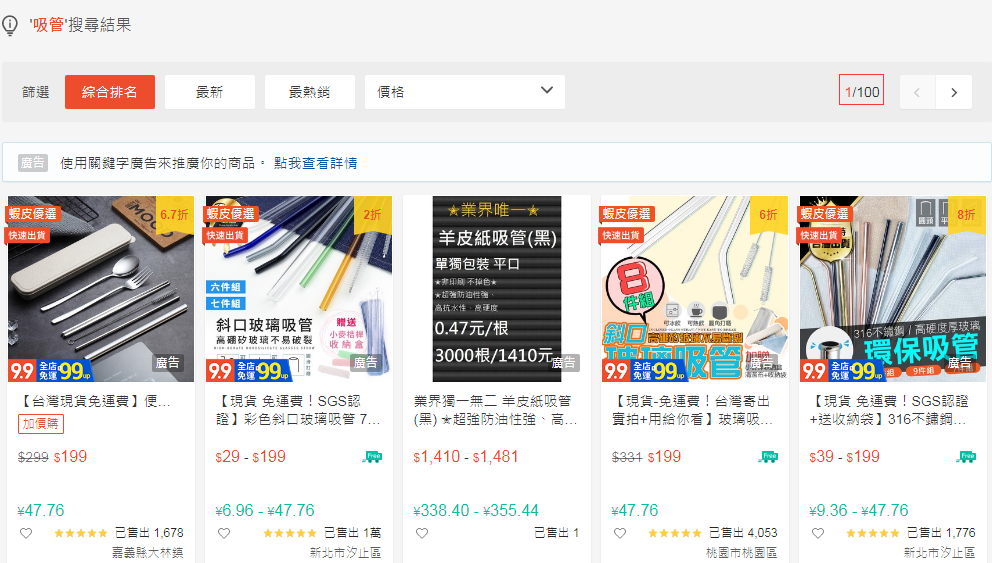Click the converted price ¥6.96 - ¥47.76
This screenshot has width=992, height=563.
click(x=264, y=510)
